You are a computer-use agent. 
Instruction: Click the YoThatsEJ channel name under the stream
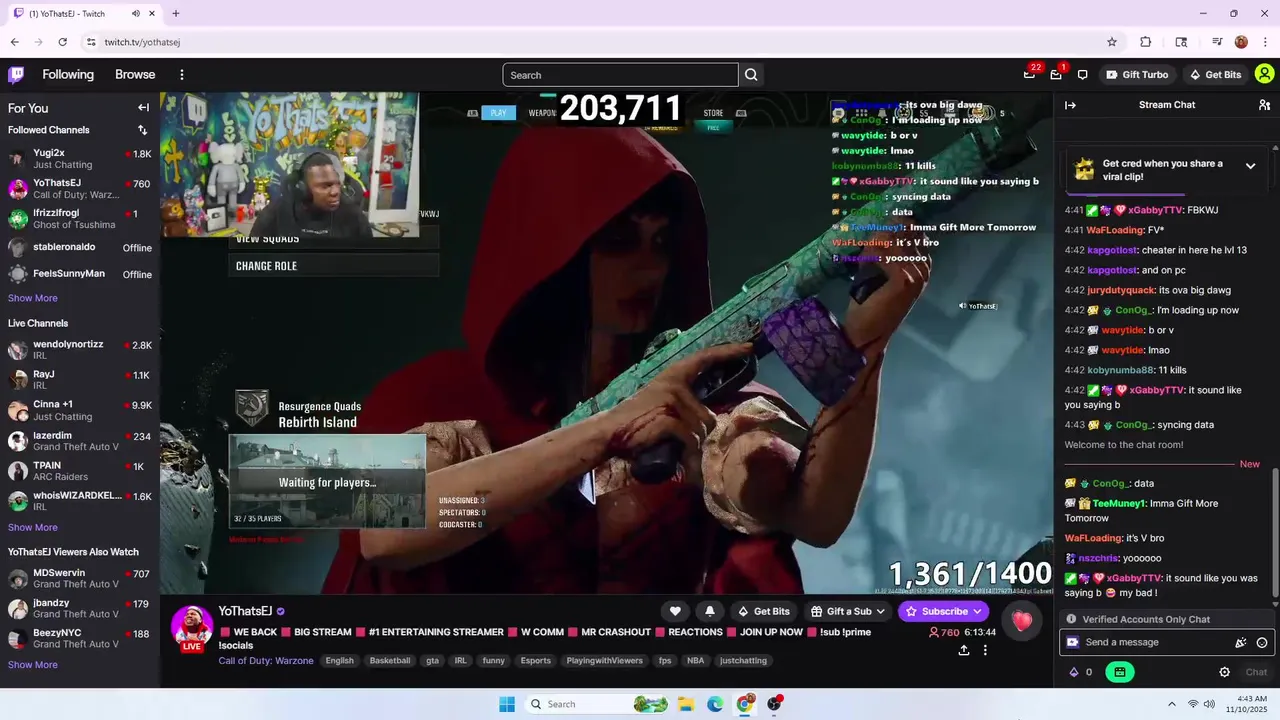pos(245,611)
